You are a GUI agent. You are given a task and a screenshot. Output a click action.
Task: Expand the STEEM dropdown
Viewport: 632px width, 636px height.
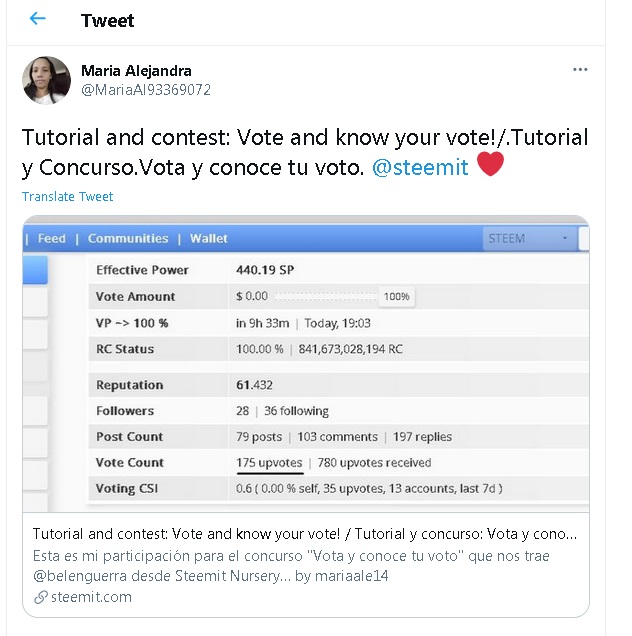point(529,238)
